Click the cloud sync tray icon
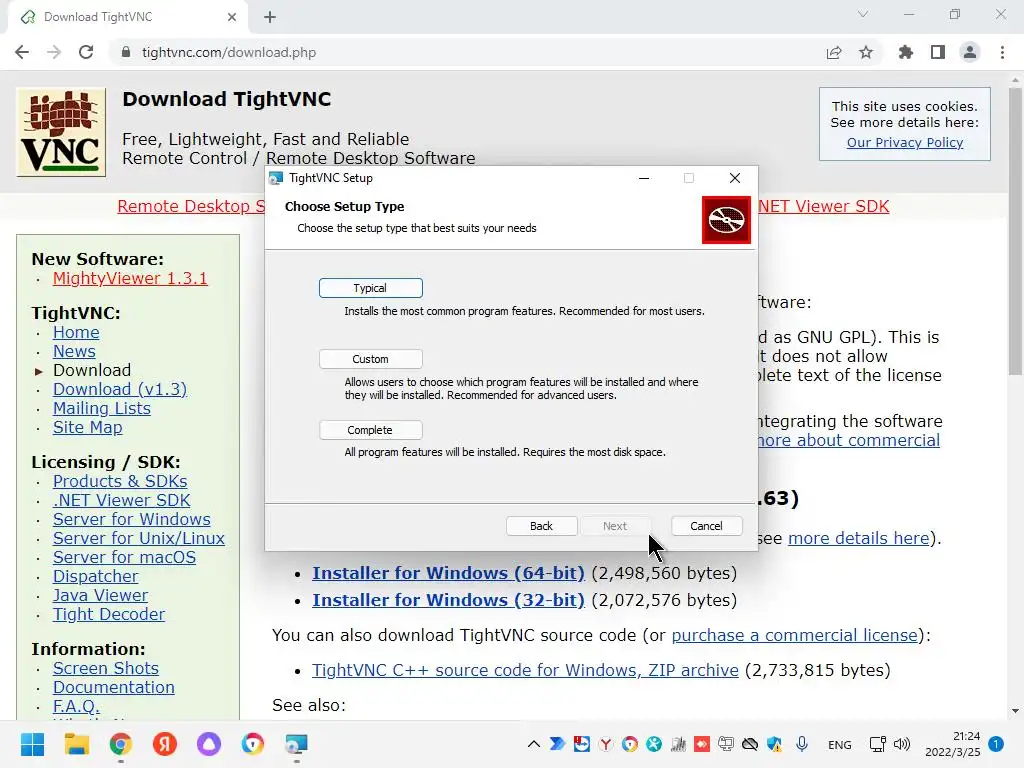Screen dimensions: 1024x768 coord(750,744)
